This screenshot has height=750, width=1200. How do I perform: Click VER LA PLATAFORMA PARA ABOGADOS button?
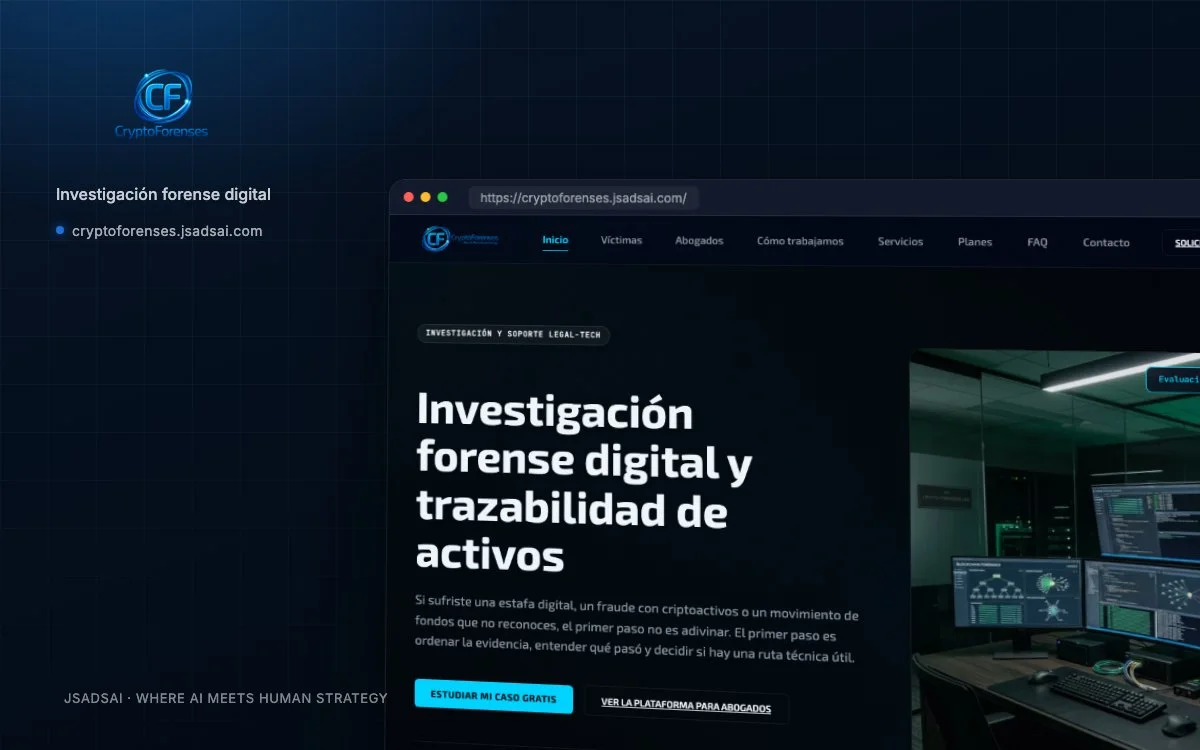click(686, 706)
